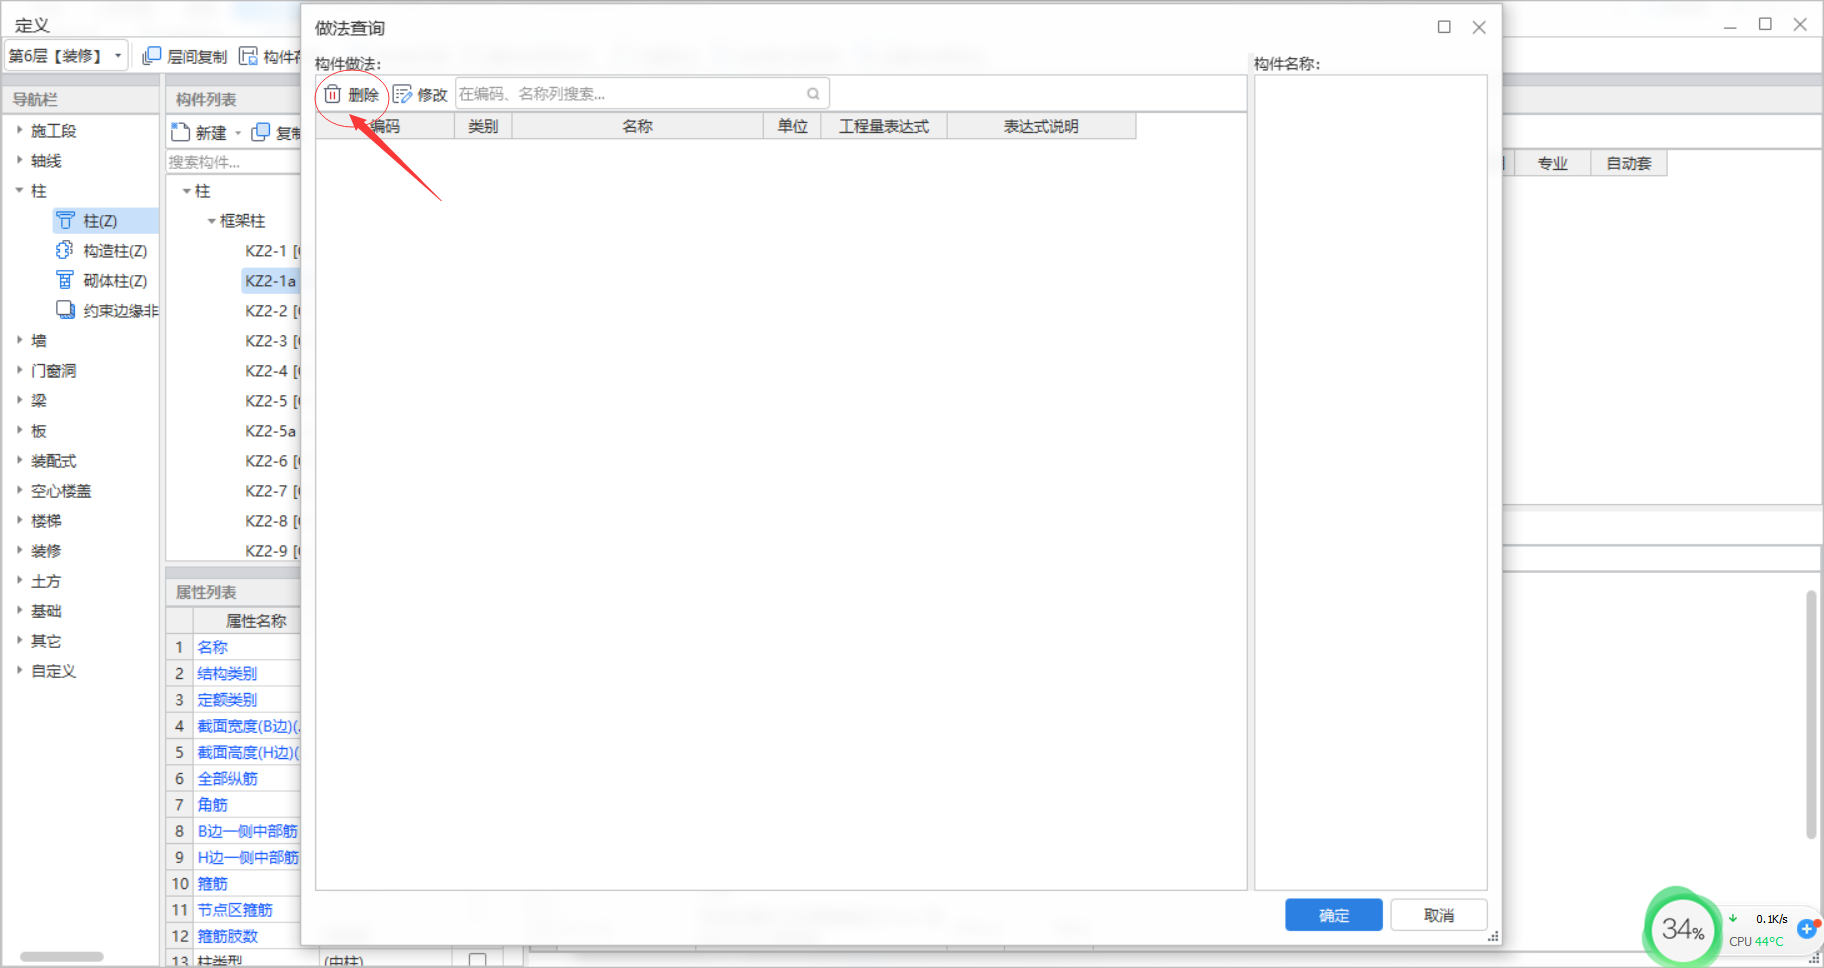Click the 名称 column header
The image size is (1824, 968).
click(x=638, y=126)
